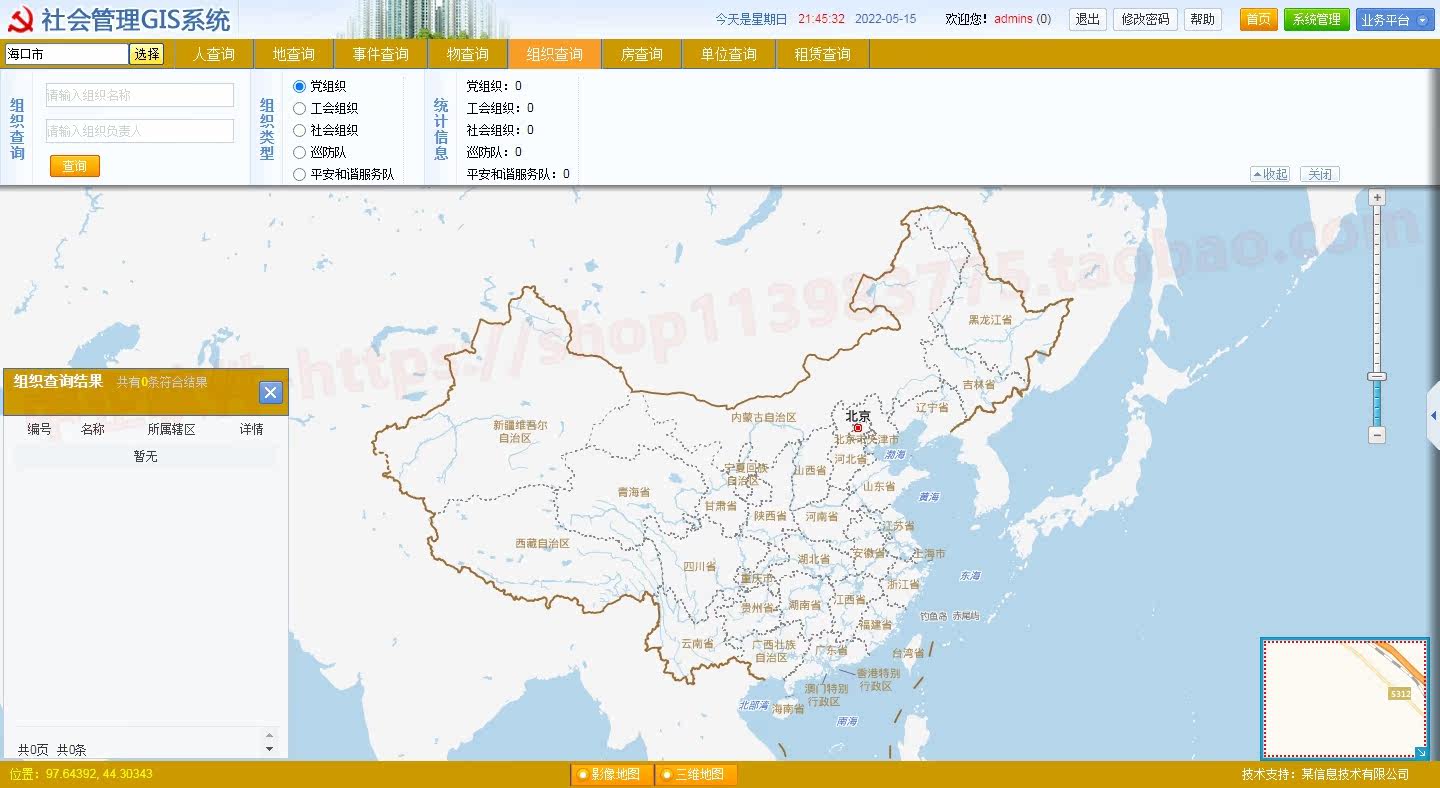Image resolution: width=1440 pixels, height=788 pixels.
Task: Collapse the overview mini-map via corner arrow
Action: pos(1421,753)
